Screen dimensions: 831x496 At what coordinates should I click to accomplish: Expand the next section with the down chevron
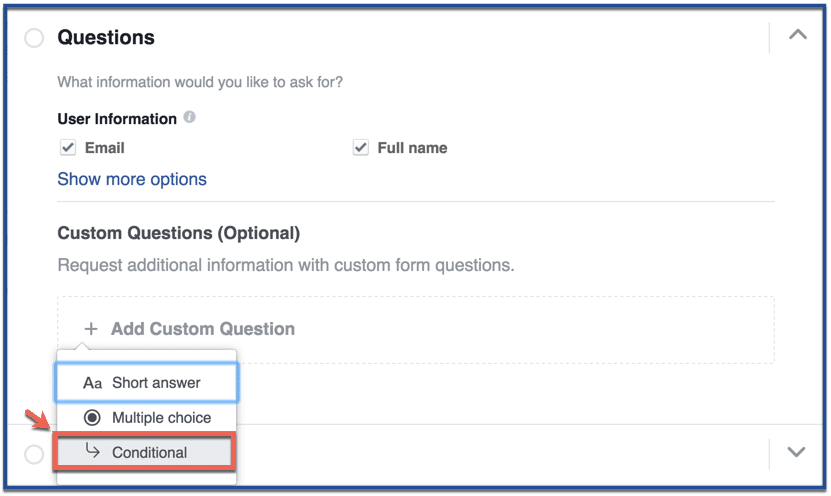click(x=796, y=452)
